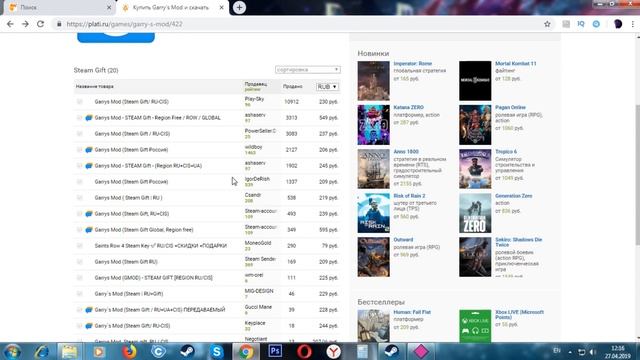Open Pagan Online game link
This screenshot has height=360, width=640.
(510, 107)
